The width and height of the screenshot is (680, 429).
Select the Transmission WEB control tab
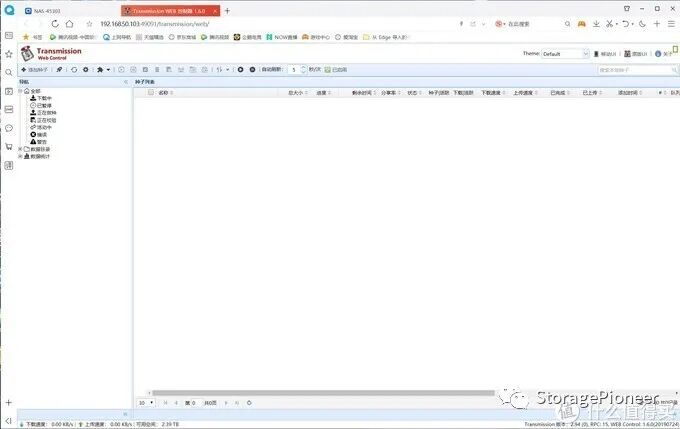[170, 11]
